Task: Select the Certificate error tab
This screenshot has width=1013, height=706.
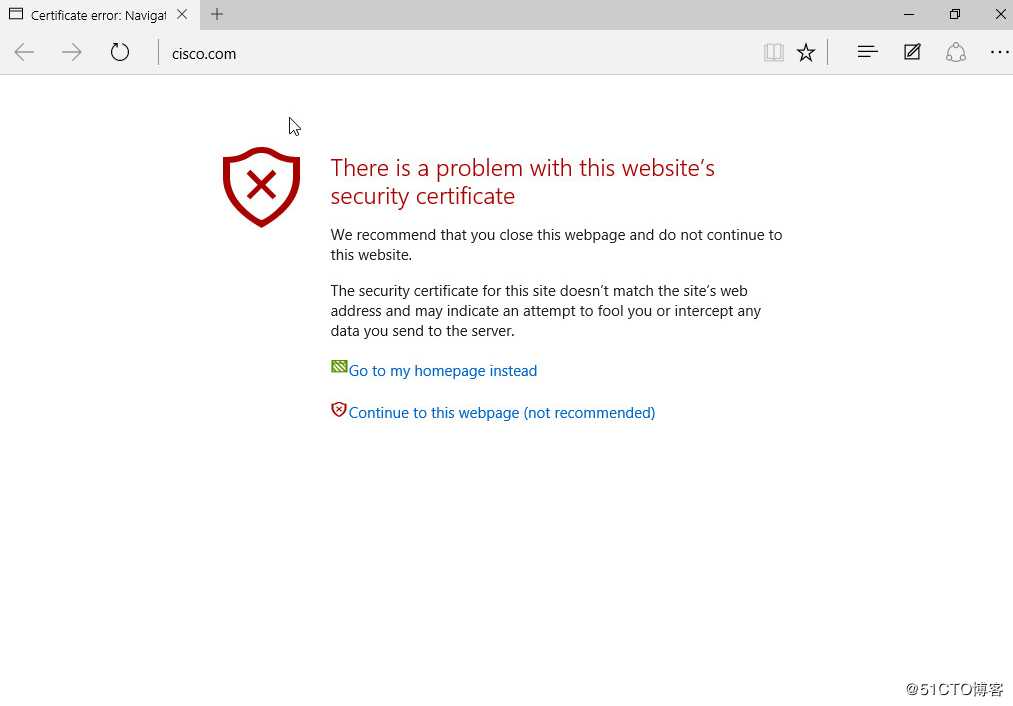Action: point(95,15)
